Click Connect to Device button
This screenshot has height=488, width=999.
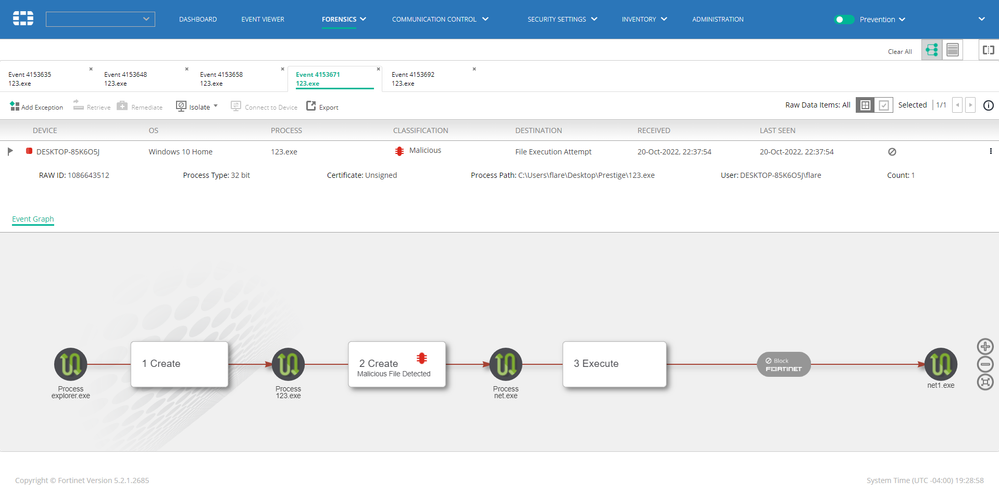264,106
